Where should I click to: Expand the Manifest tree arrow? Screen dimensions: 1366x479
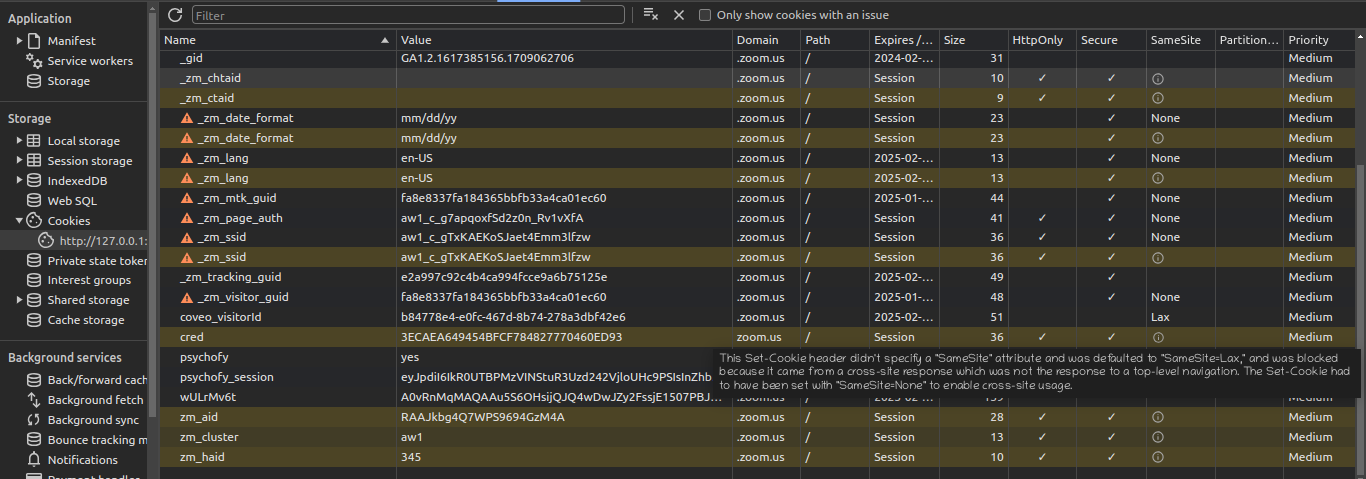click(19, 41)
